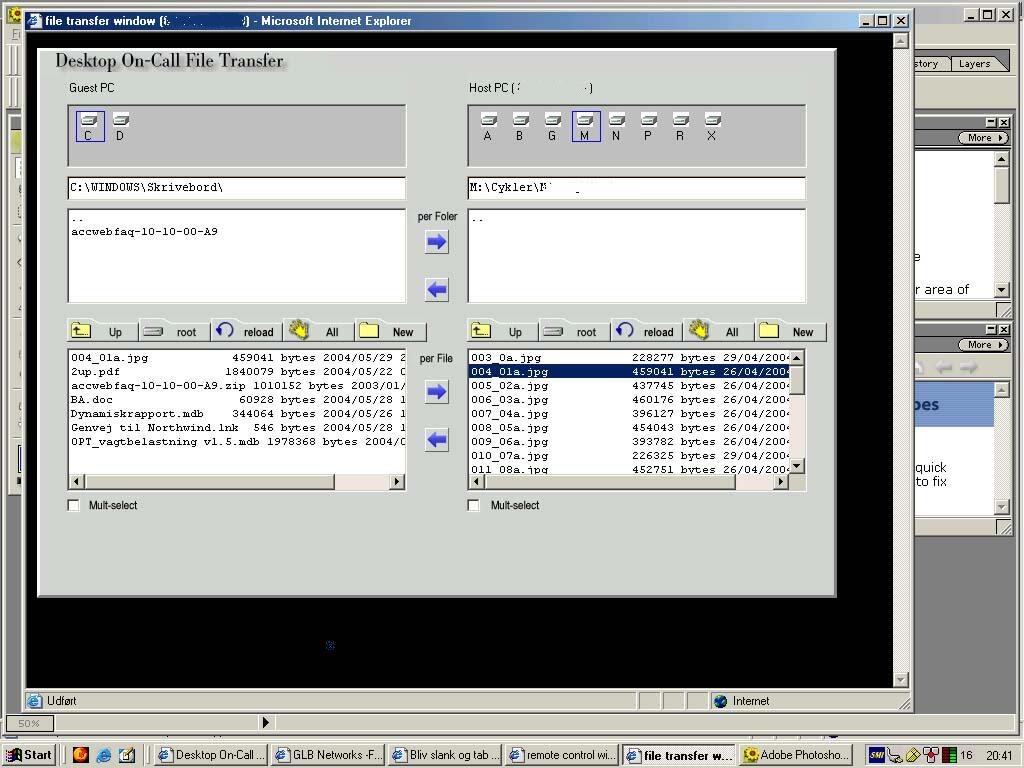Select BA.doc in Guest PC file list

237,400
